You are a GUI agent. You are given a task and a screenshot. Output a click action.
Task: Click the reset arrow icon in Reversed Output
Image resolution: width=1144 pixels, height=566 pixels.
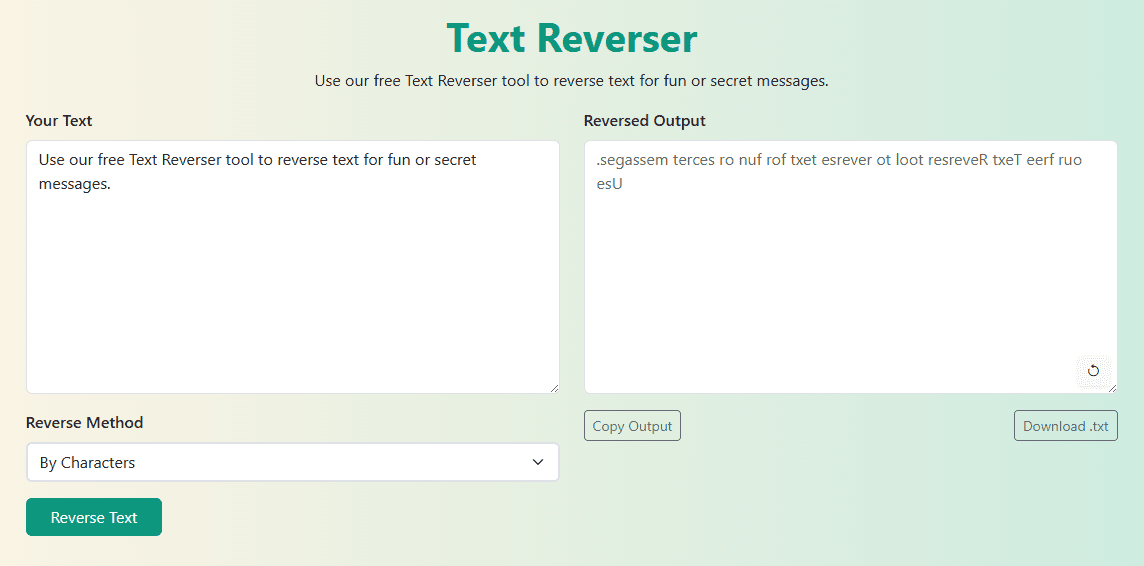[x=1093, y=371]
